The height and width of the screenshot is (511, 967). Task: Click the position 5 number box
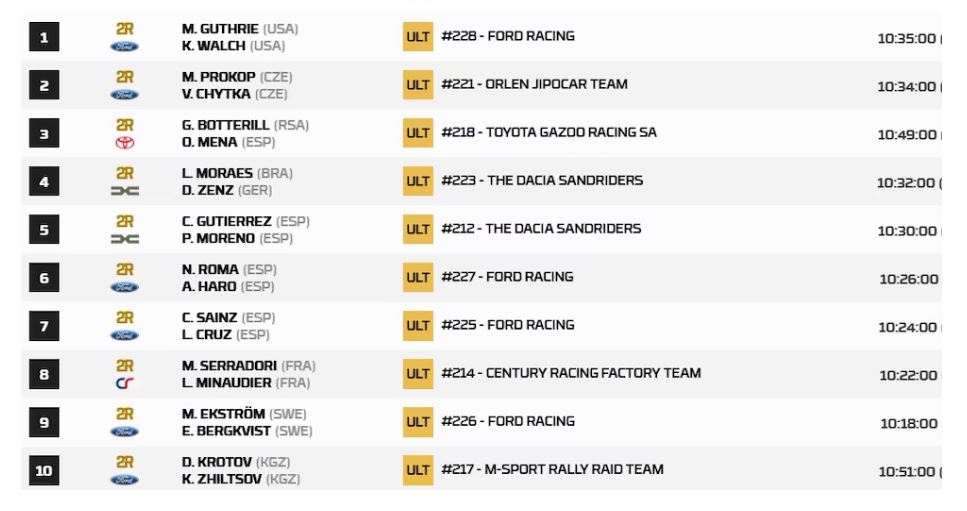coord(44,230)
